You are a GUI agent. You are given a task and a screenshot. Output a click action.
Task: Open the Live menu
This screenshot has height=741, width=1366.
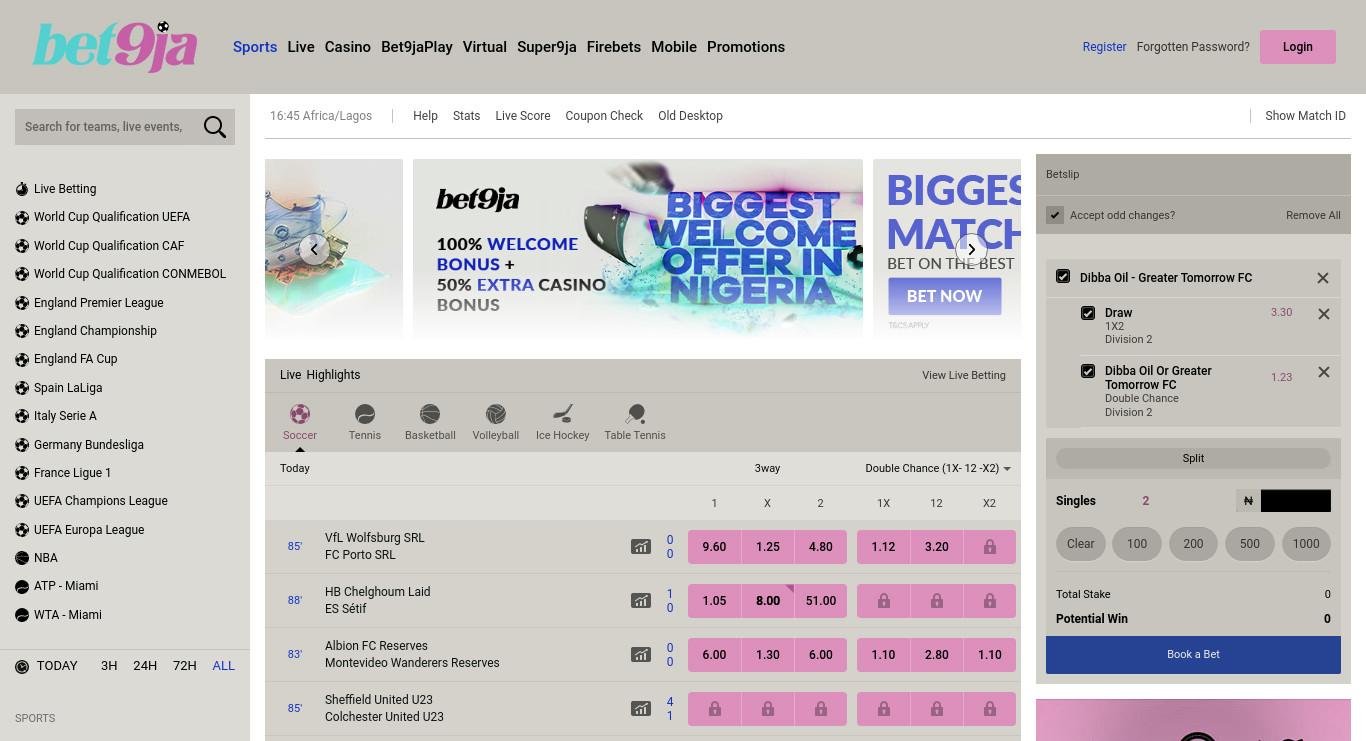[x=301, y=47]
